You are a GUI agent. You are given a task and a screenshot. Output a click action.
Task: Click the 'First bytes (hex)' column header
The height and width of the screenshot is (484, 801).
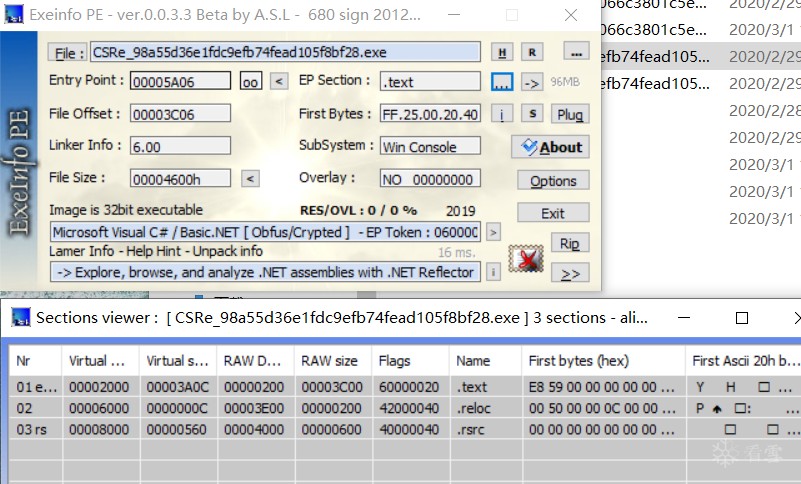pos(603,360)
